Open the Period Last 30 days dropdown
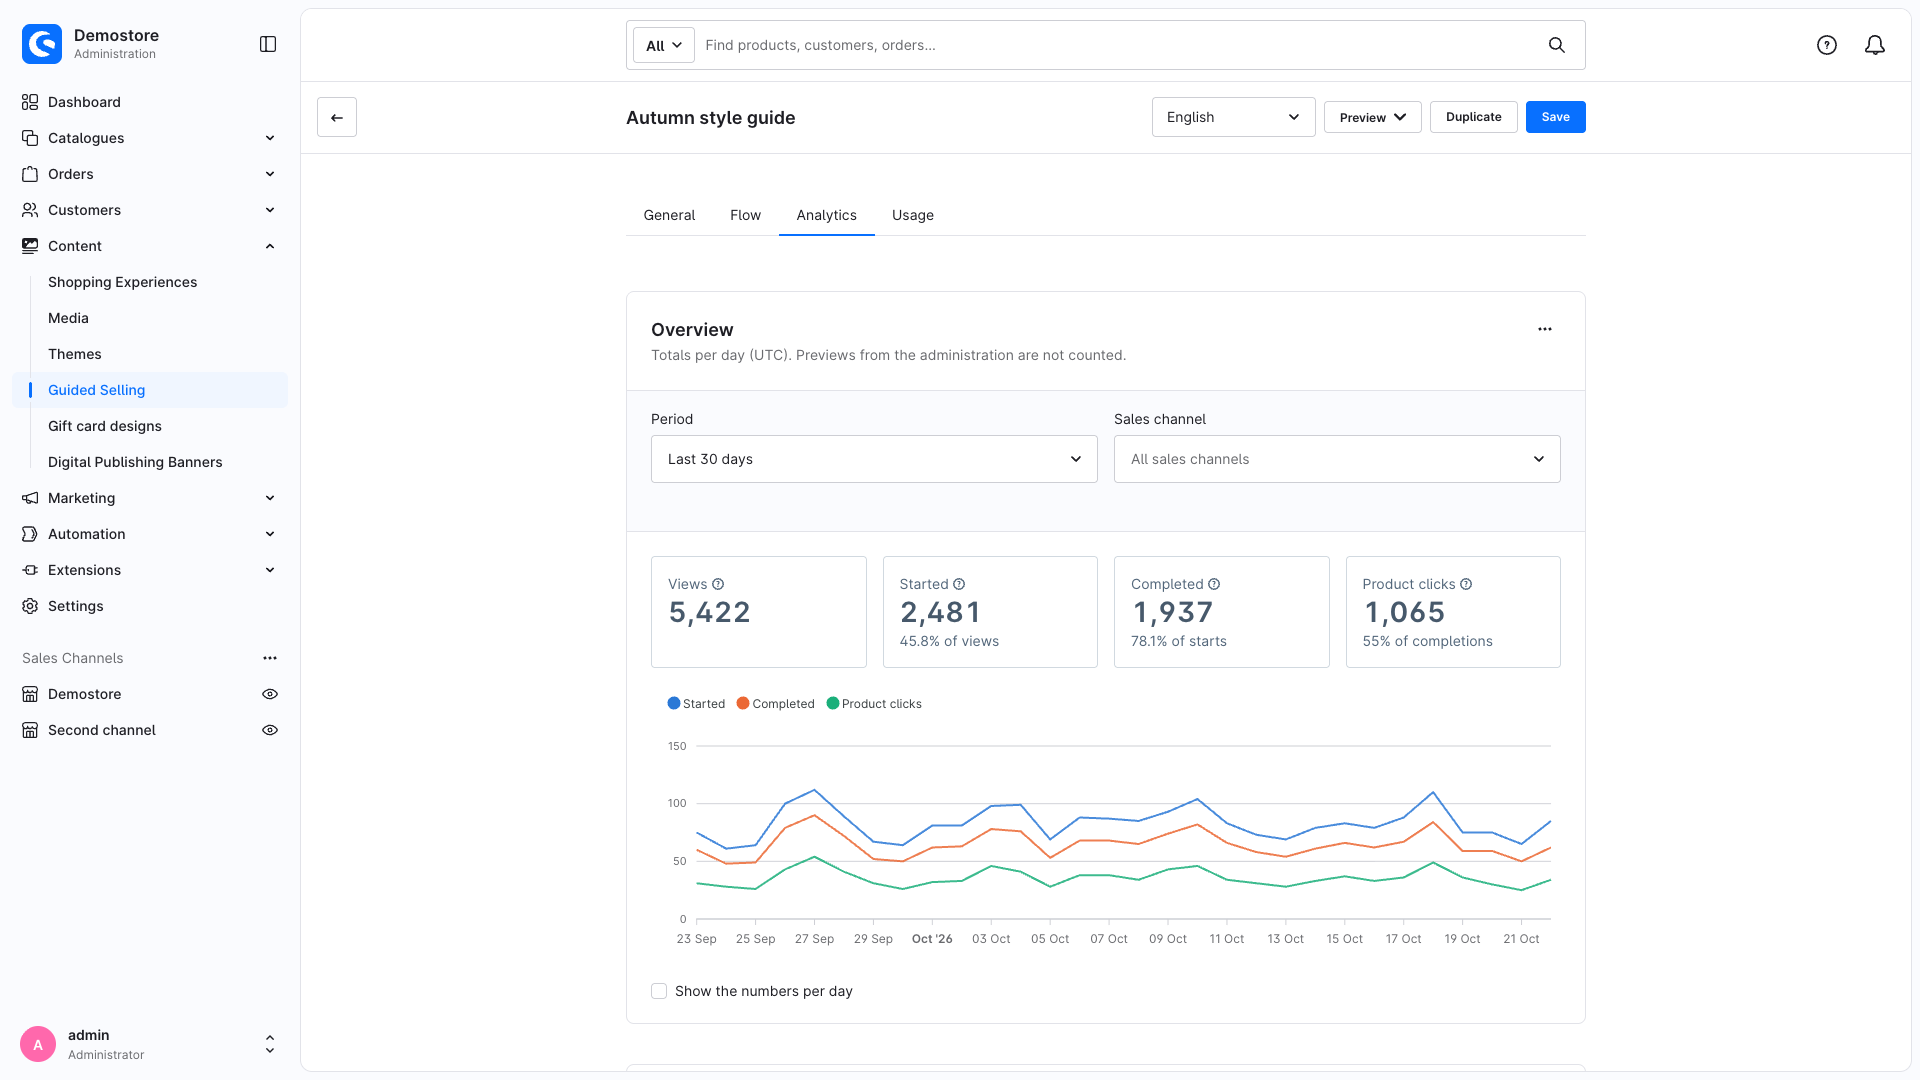This screenshot has width=1920, height=1080. pos(874,459)
